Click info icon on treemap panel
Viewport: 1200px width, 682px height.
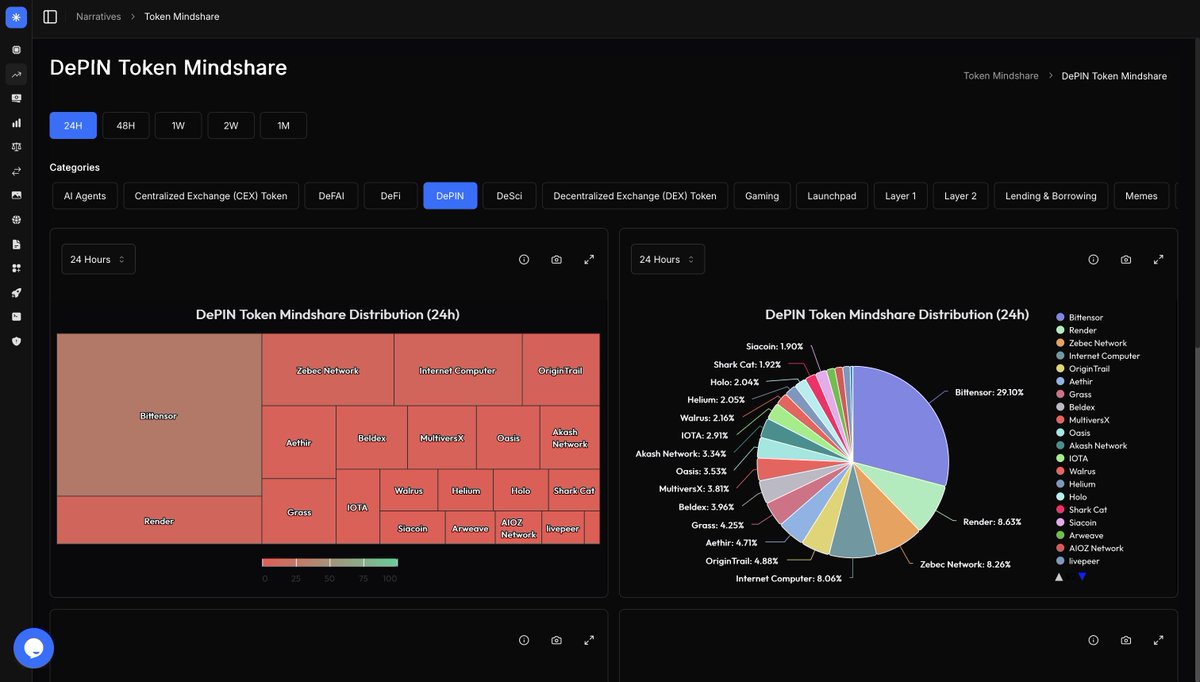pyautogui.click(x=524, y=259)
